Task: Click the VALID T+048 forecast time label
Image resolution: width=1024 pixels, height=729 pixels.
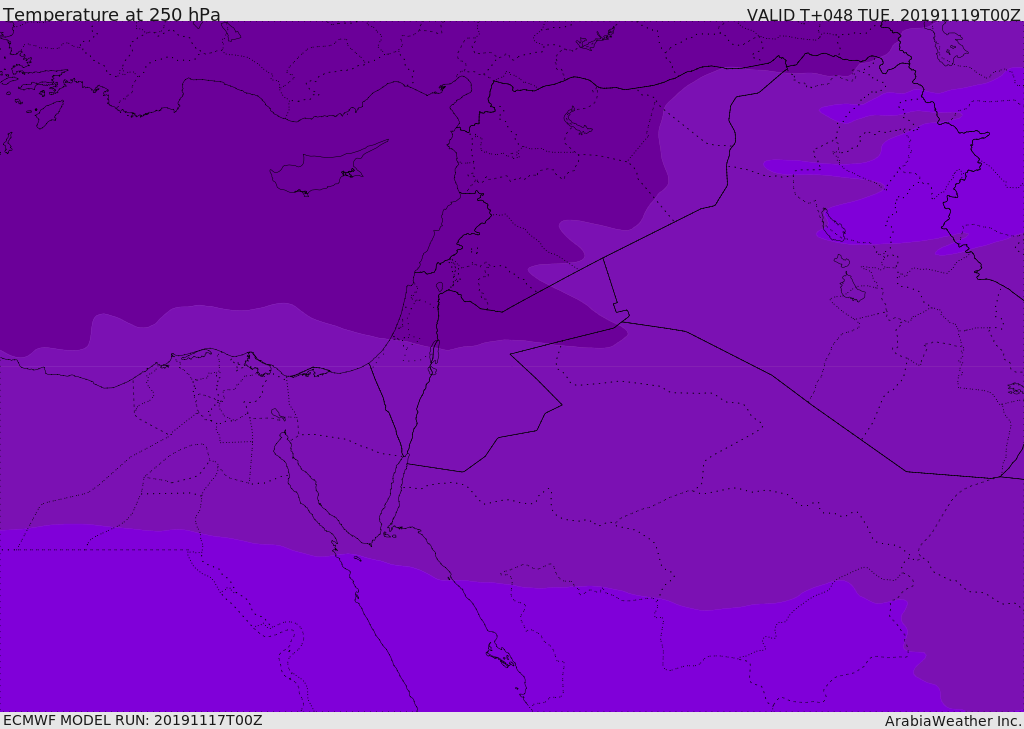Action: coord(883,15)
